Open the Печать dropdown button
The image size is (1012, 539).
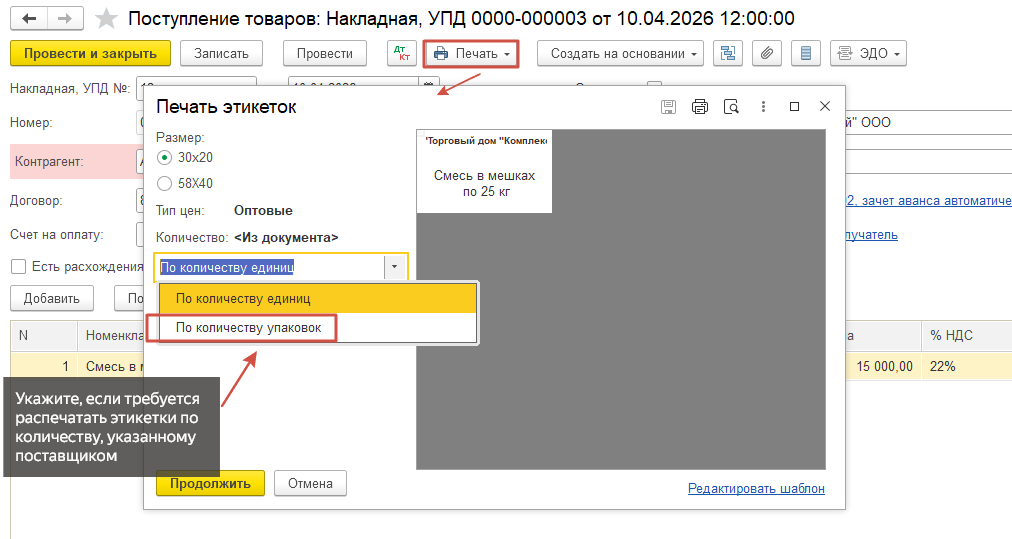(471, 54)
